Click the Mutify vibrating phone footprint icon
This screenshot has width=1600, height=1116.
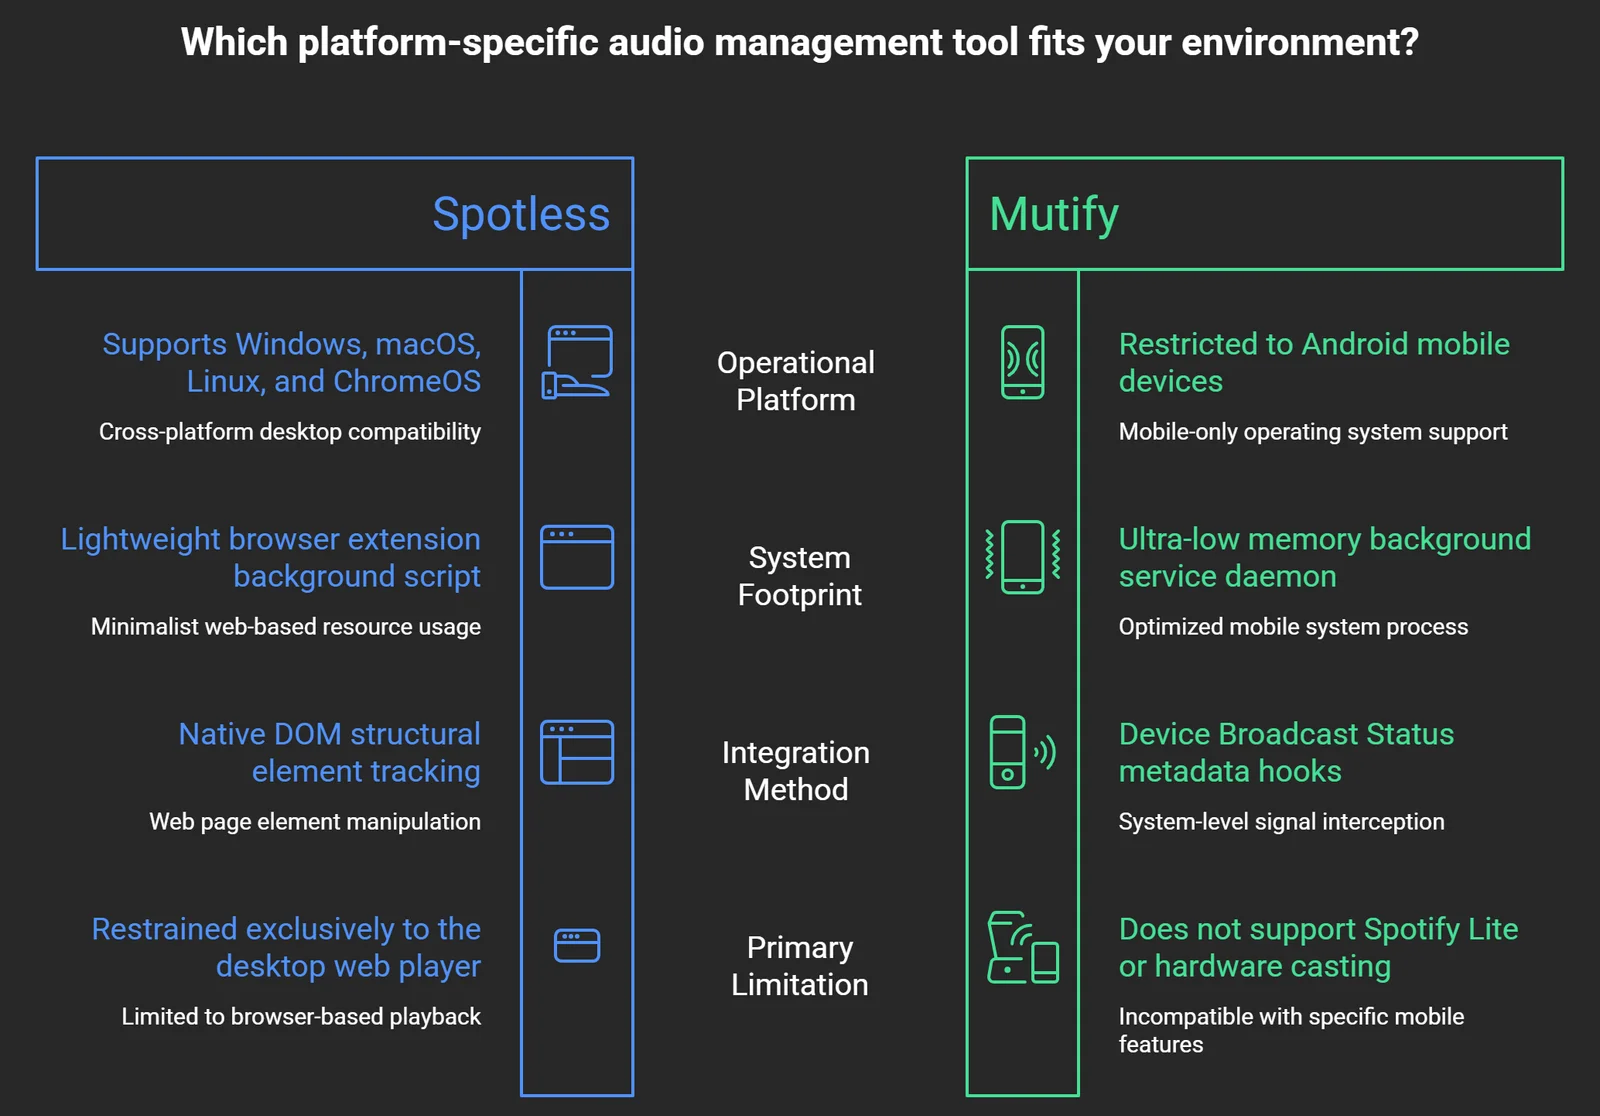coord(1022,557)
